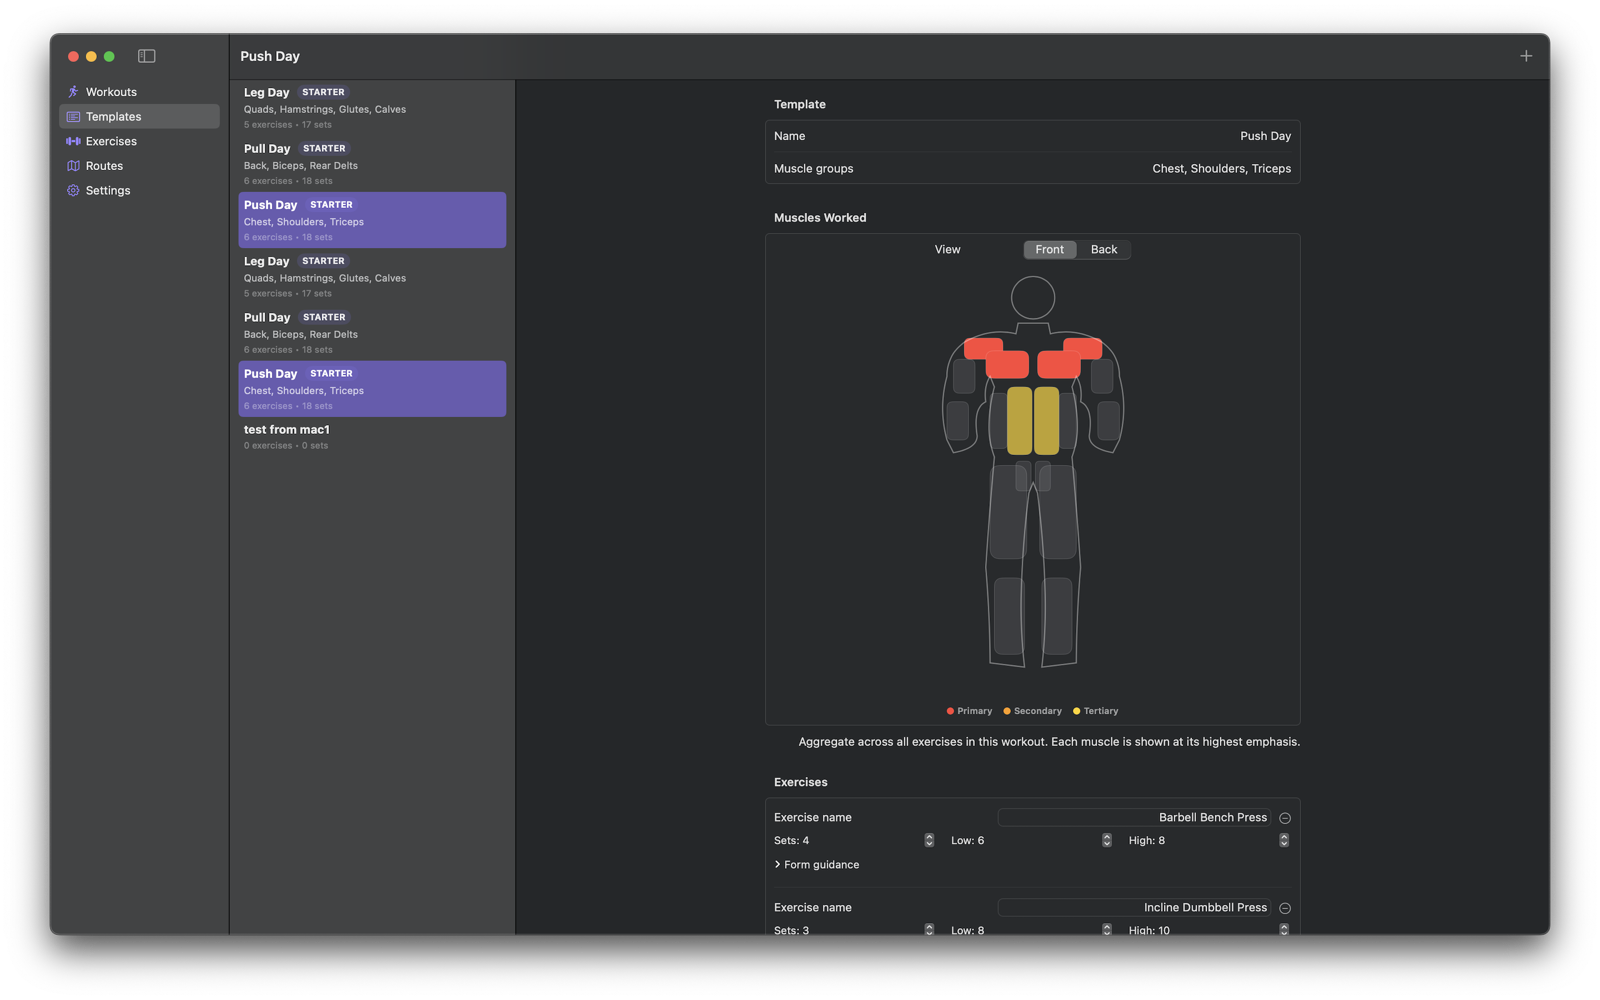Image resolution: width=1600 pixels, height=1000 pixels.
Task: Expand the Form guidance disclosure
Action: [x=817, y=865]
